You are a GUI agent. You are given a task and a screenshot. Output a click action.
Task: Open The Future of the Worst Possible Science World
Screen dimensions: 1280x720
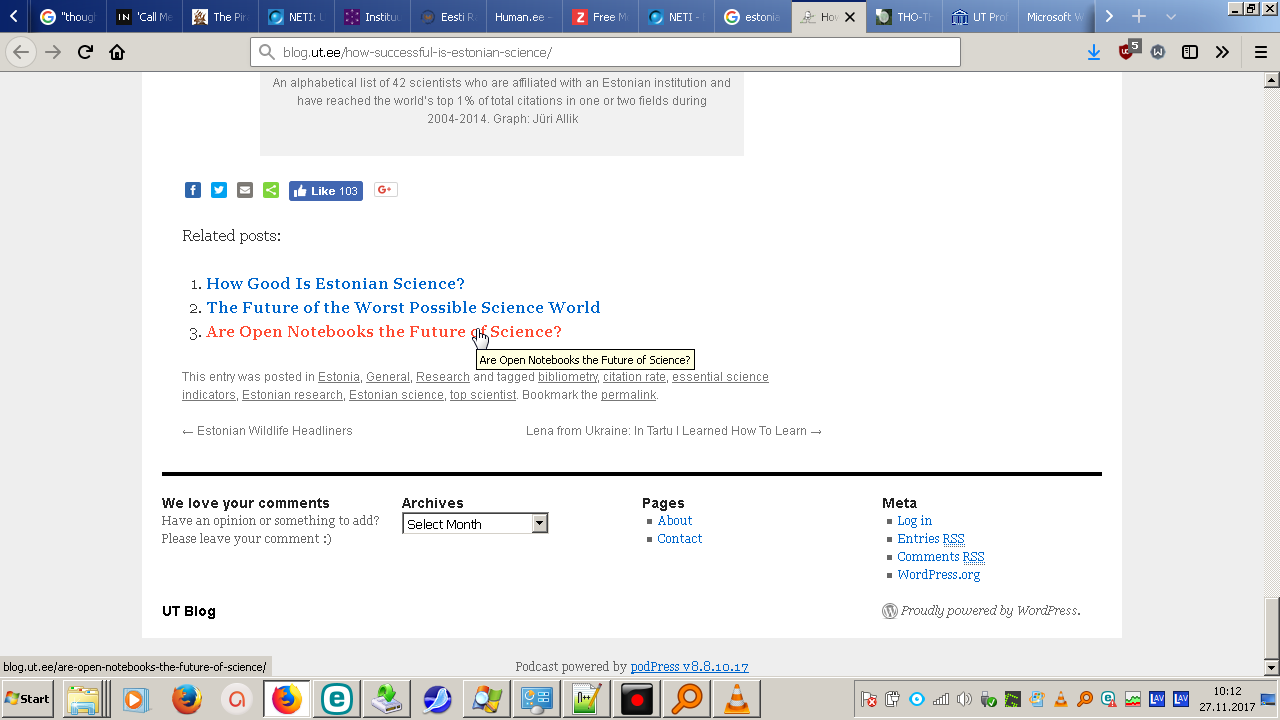(403, 308)
